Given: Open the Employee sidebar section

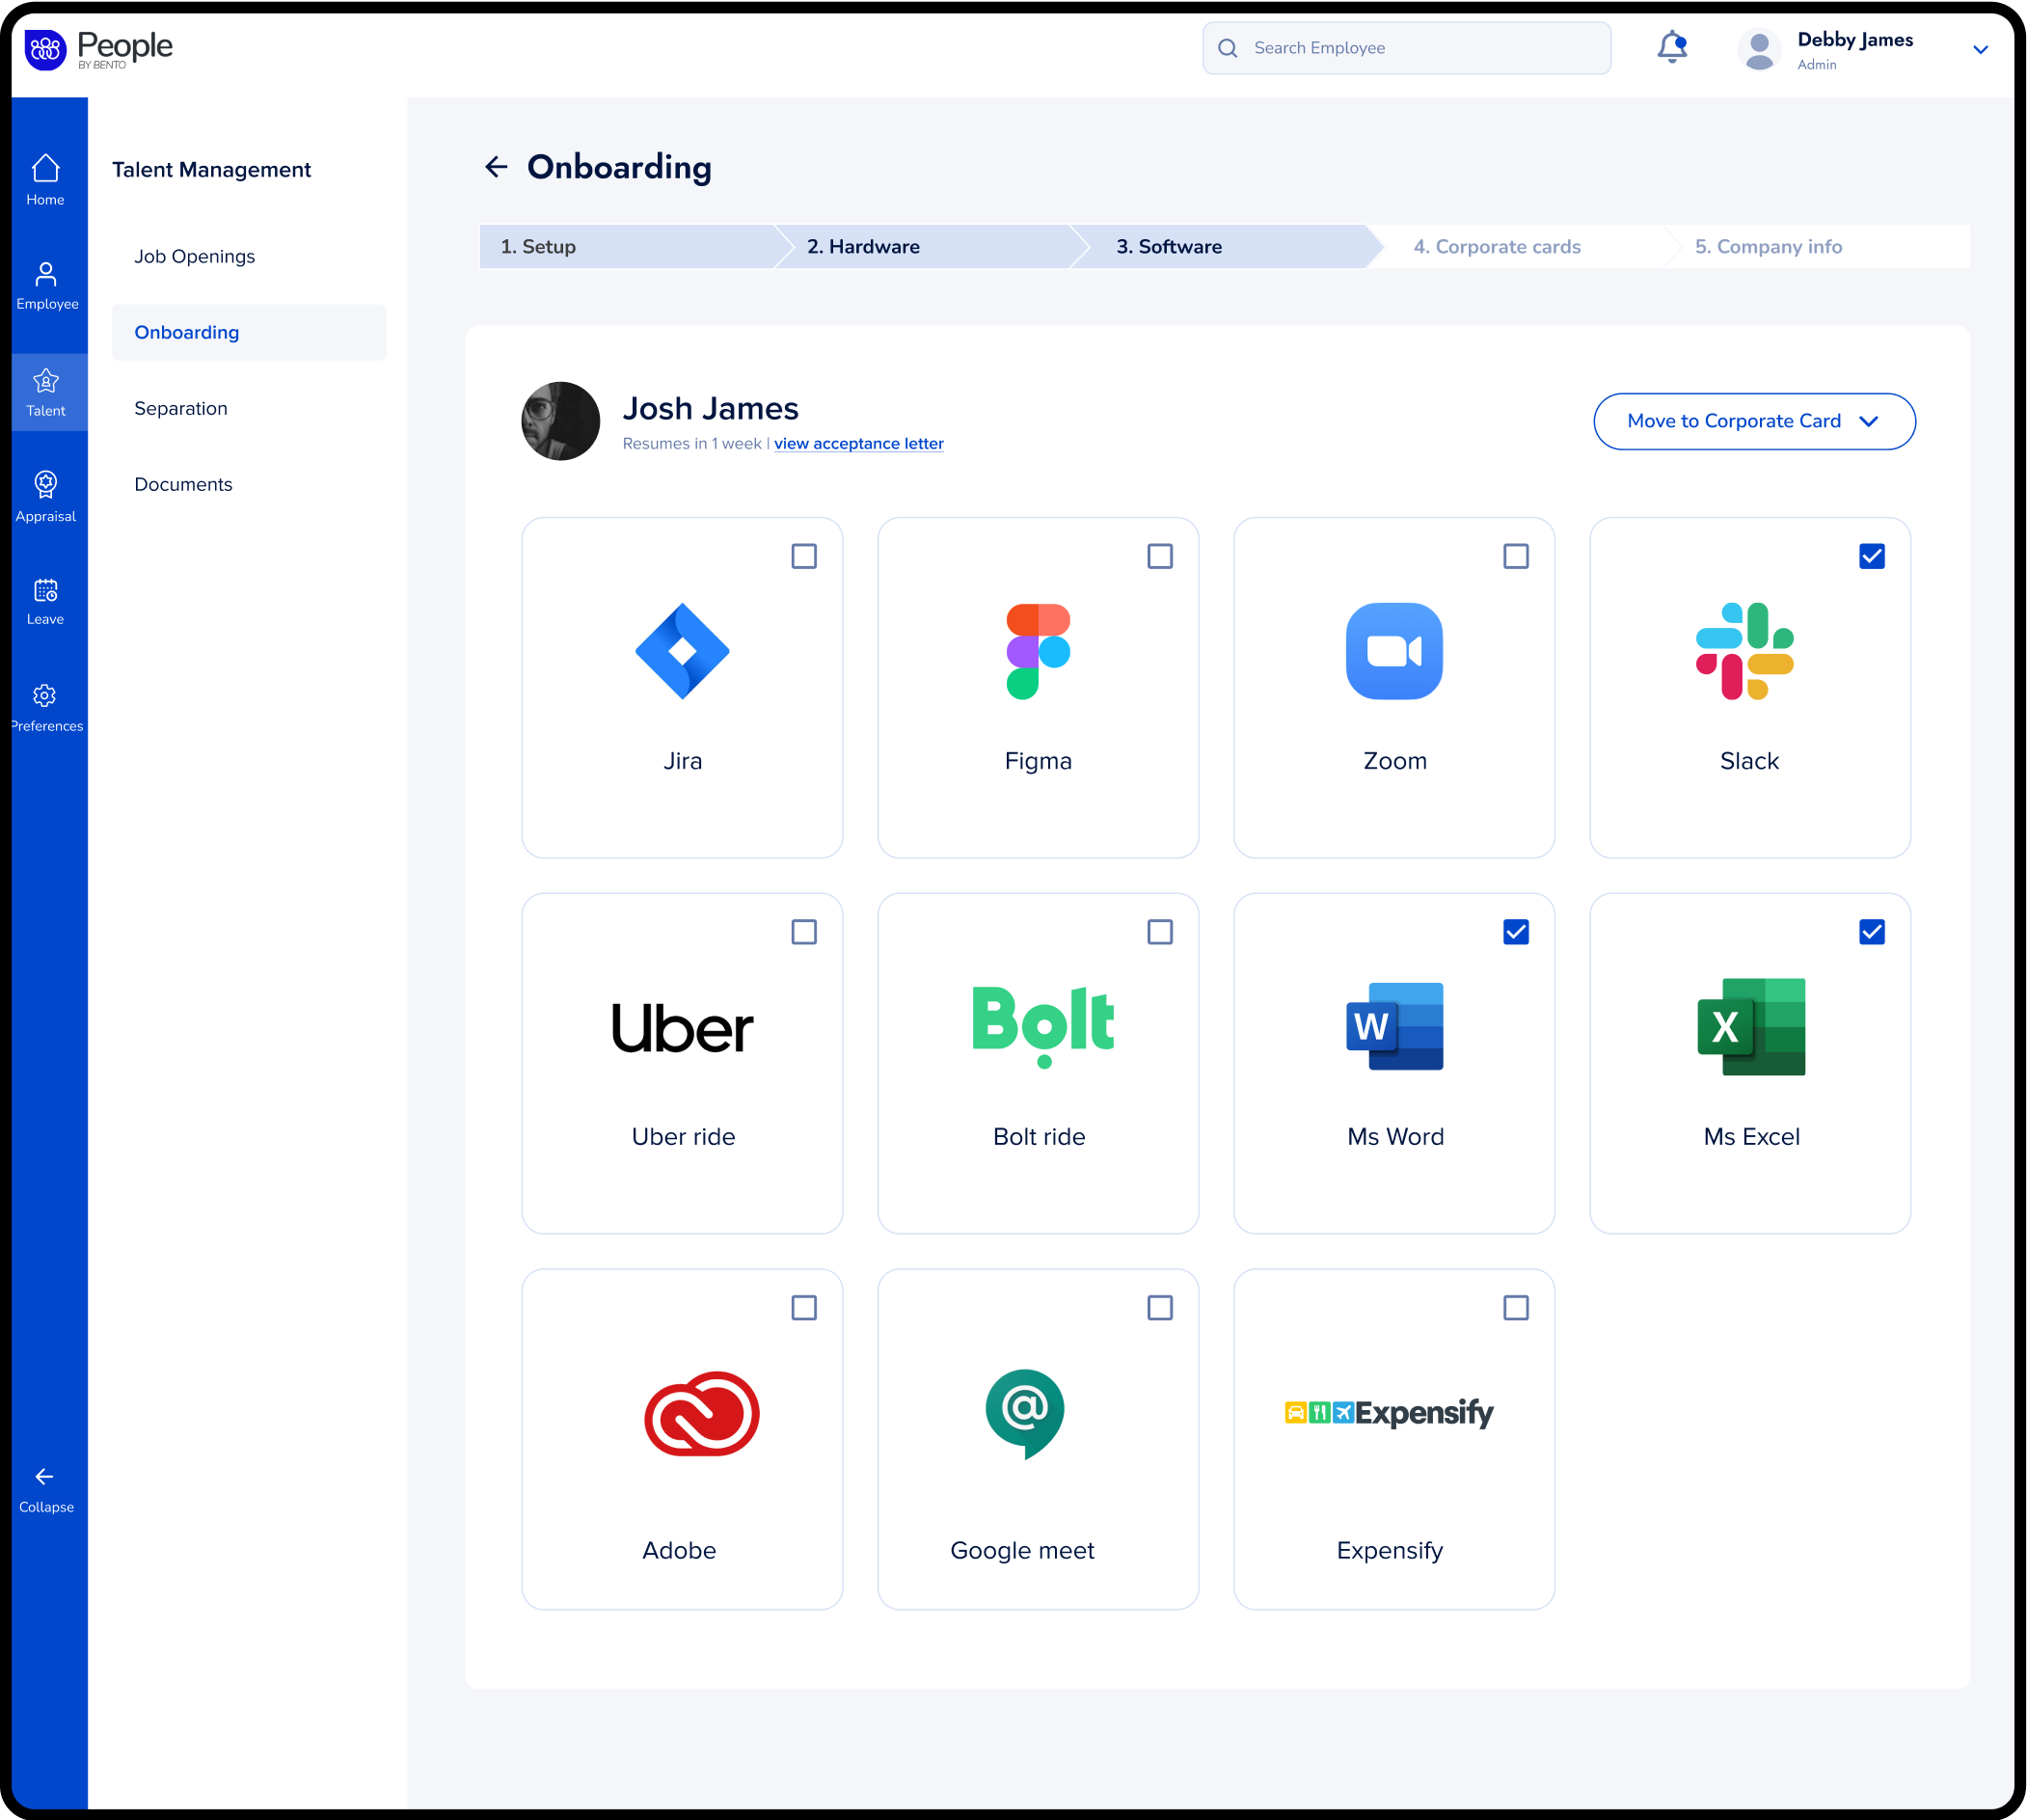Looking at the screenshot, I should pos(46,285).
